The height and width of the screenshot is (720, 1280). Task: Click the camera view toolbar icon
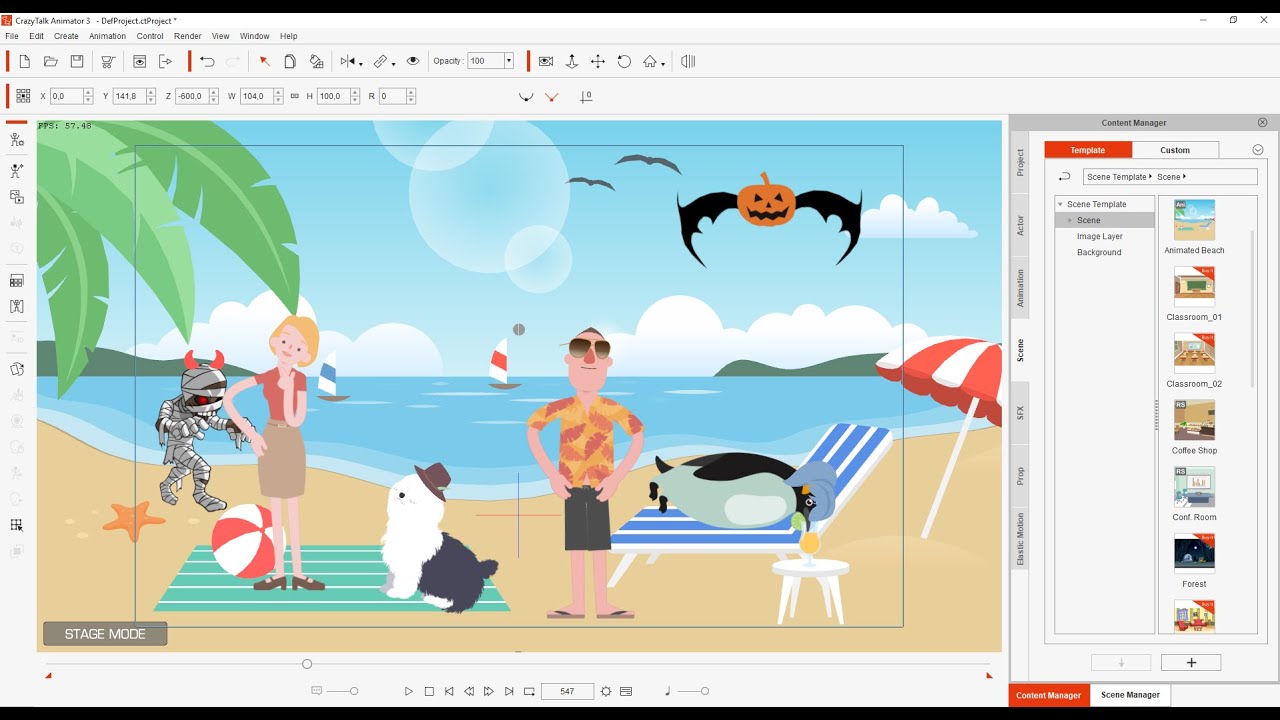[546, 61]
